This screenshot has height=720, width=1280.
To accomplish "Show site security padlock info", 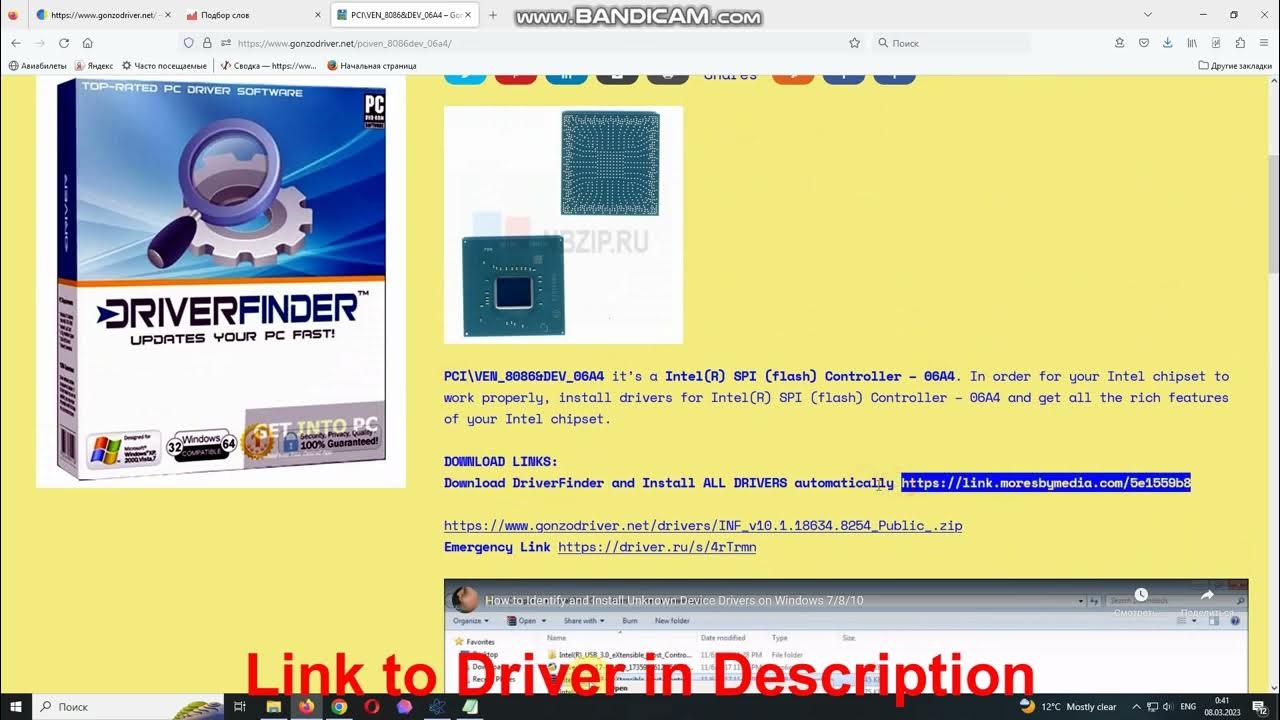I will pyautogui.click(x=207, y=43).
